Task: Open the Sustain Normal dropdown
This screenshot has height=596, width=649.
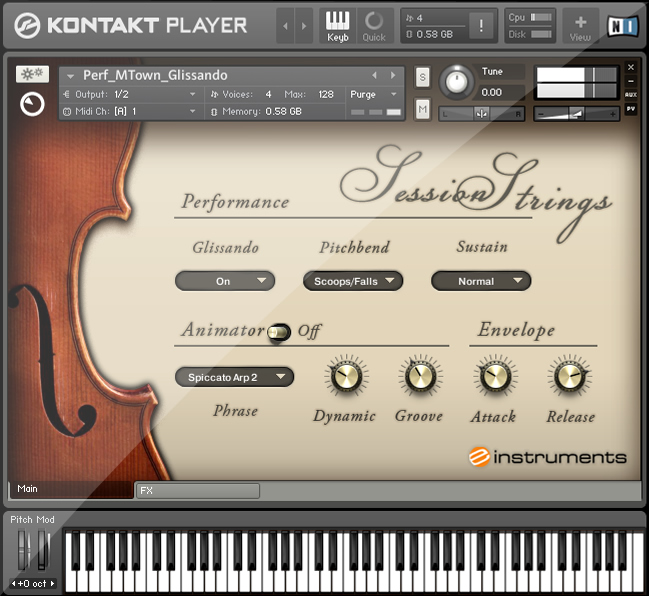Action: click(481, 281)
